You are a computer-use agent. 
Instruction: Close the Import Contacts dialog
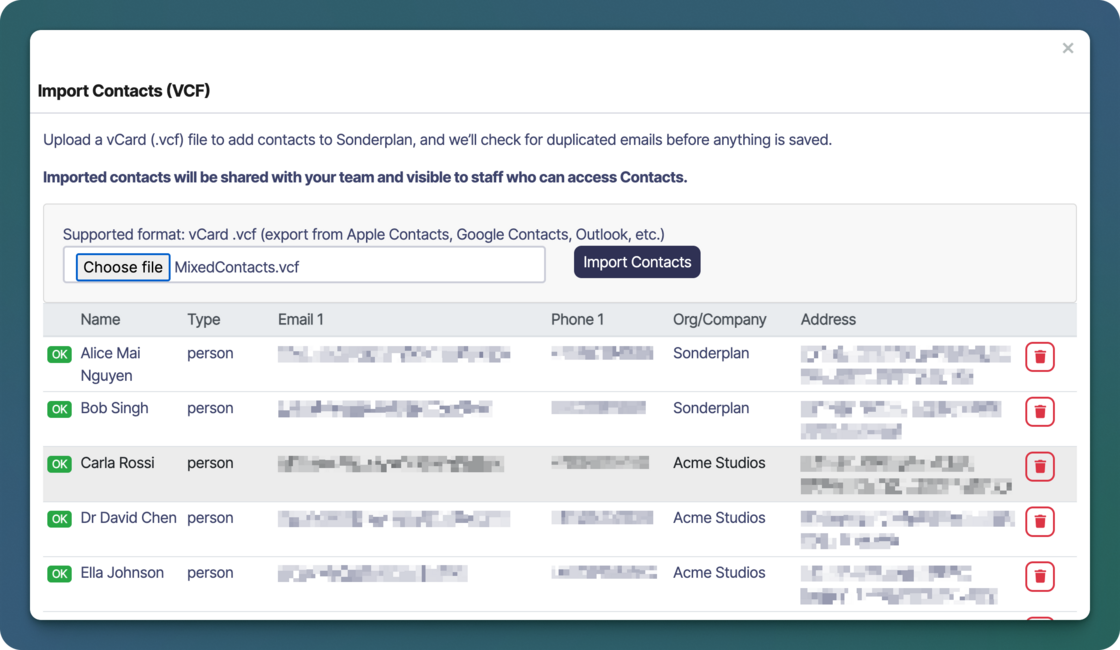[x=1068, y=47]
